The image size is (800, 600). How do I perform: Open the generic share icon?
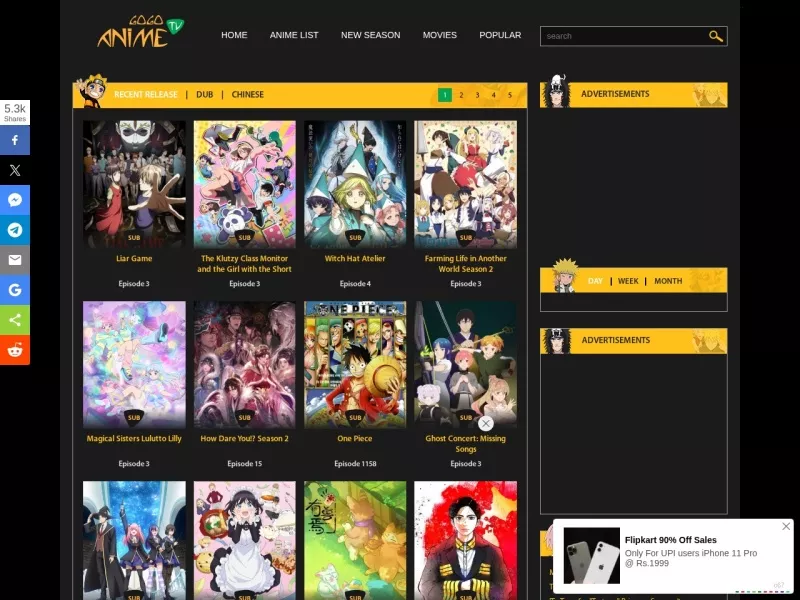(x=15, y=320)
